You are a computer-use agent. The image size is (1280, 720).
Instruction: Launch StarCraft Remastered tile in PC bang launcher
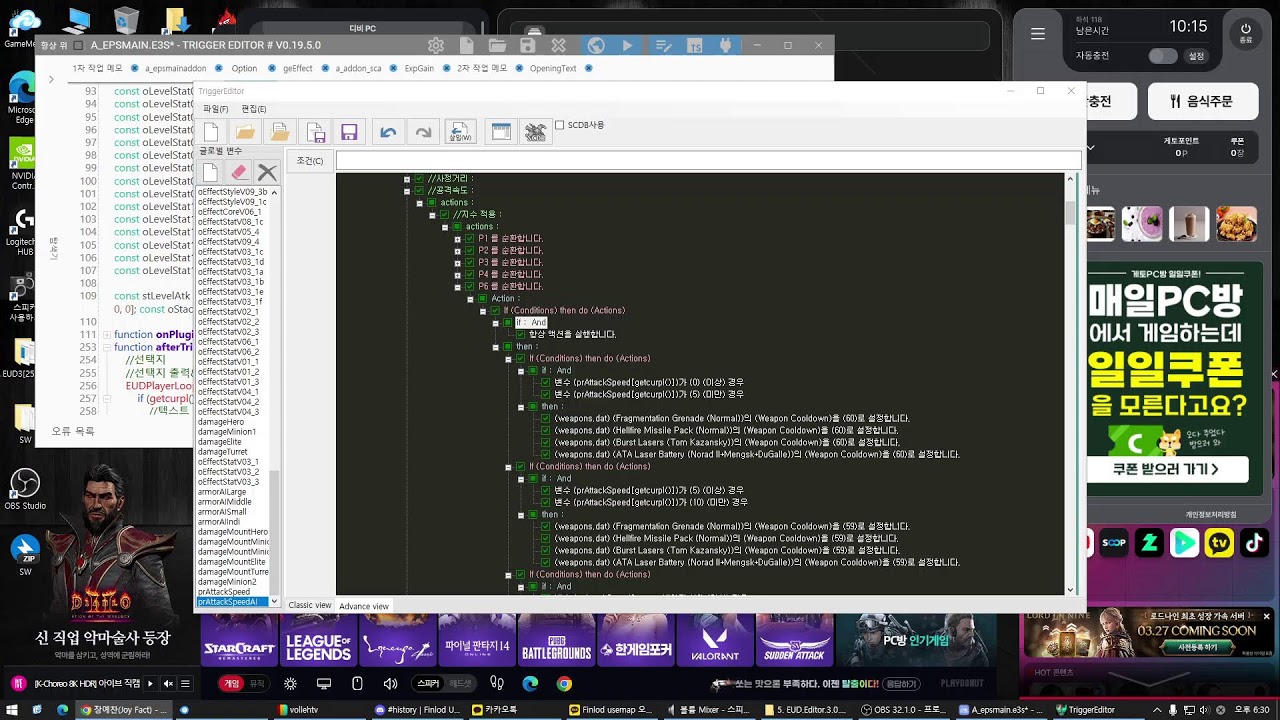coord(238,640)
